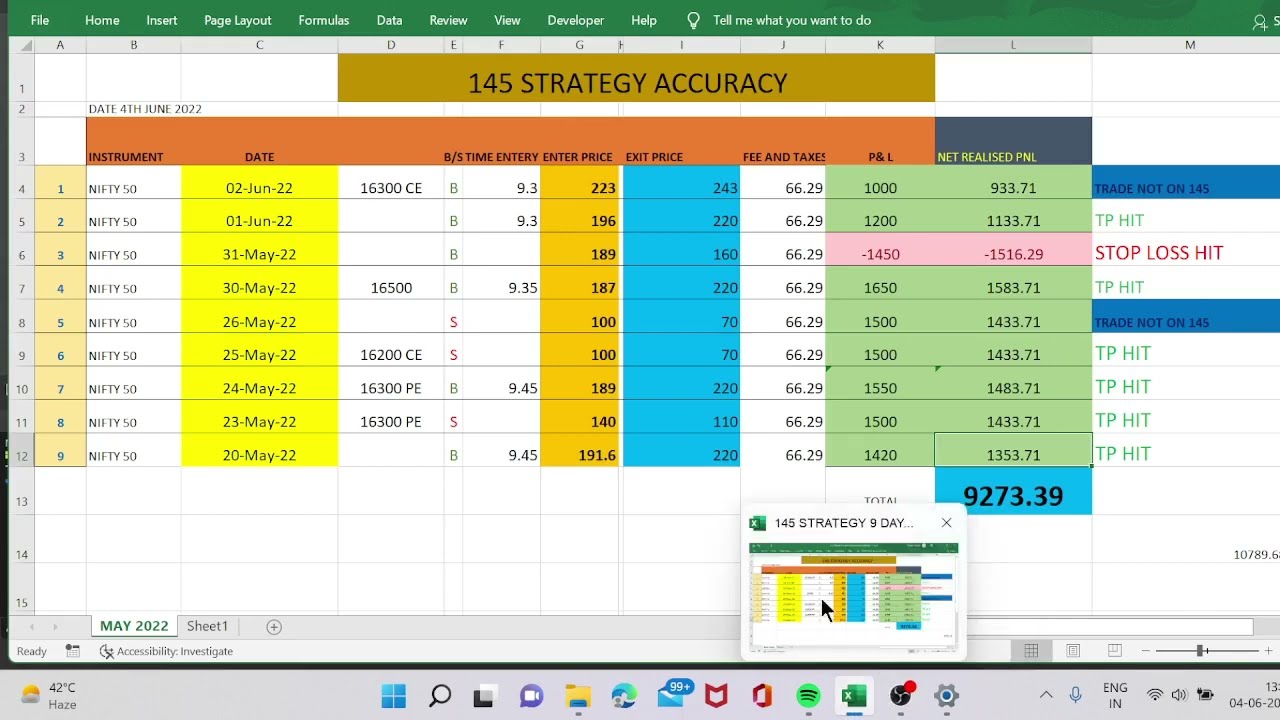
Task: Select the total cell showing 9273.39
Action: pos(1013,491)
